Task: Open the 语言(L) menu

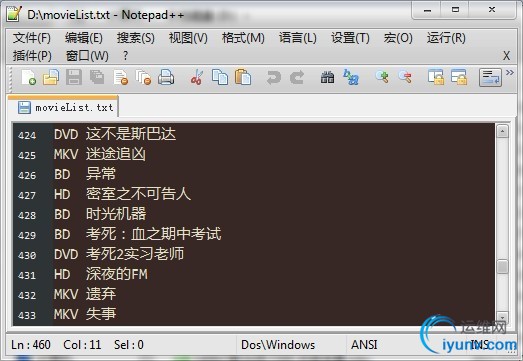Action: click(x=298, y=38)
